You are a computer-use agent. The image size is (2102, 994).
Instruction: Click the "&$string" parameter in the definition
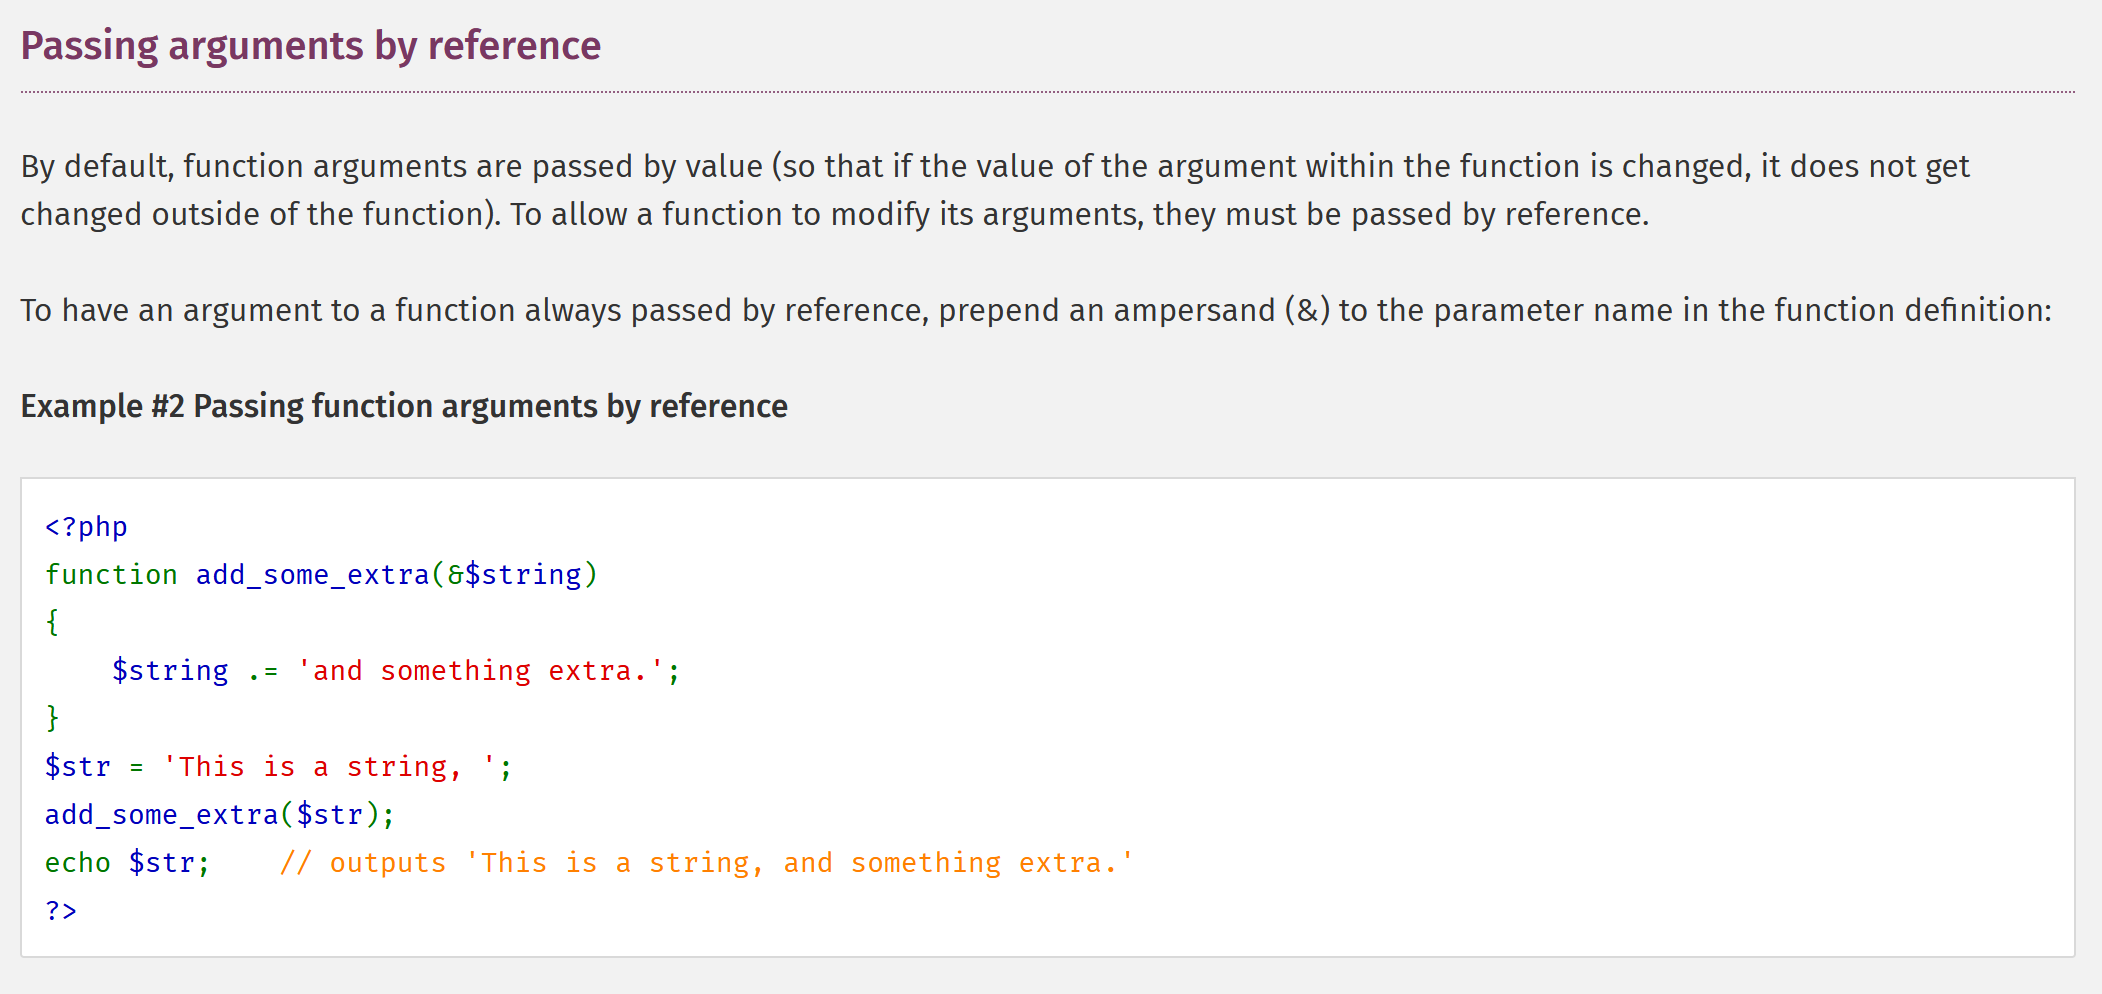[x=514, y=575]
